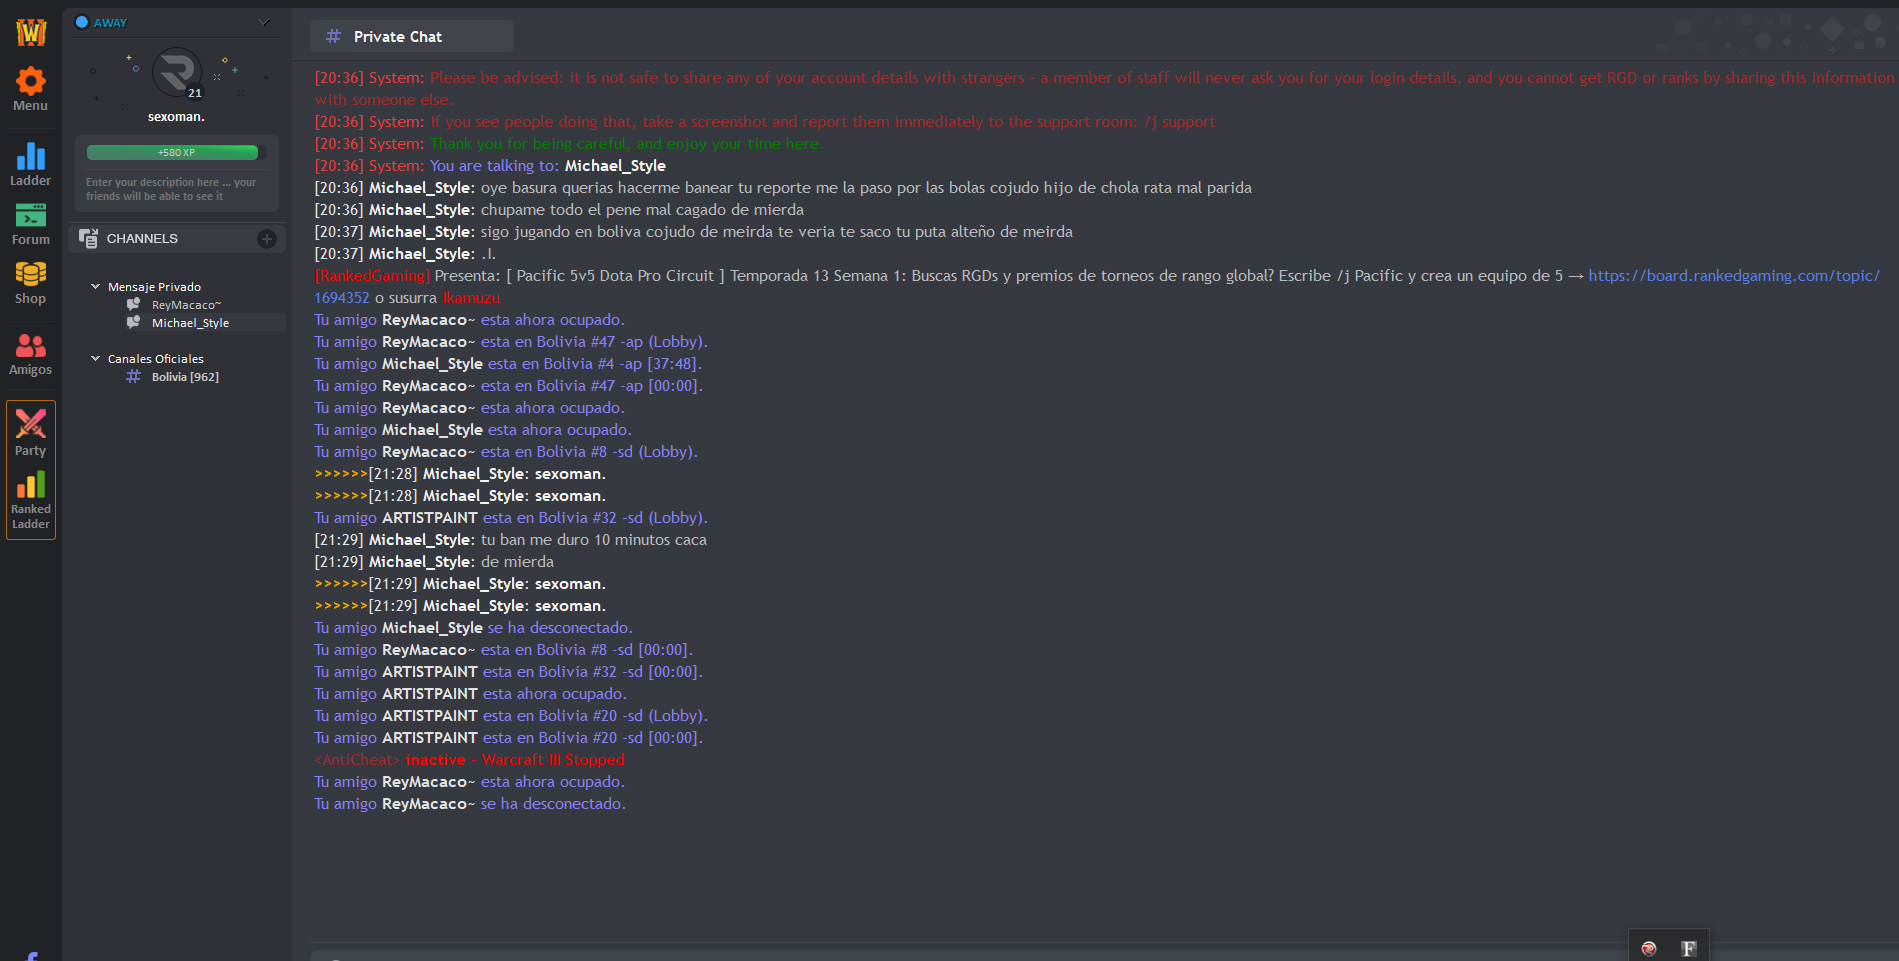Screen dimensions: 1899x961
Task: Add a channel with the plus button
Action: coord(267,238)
